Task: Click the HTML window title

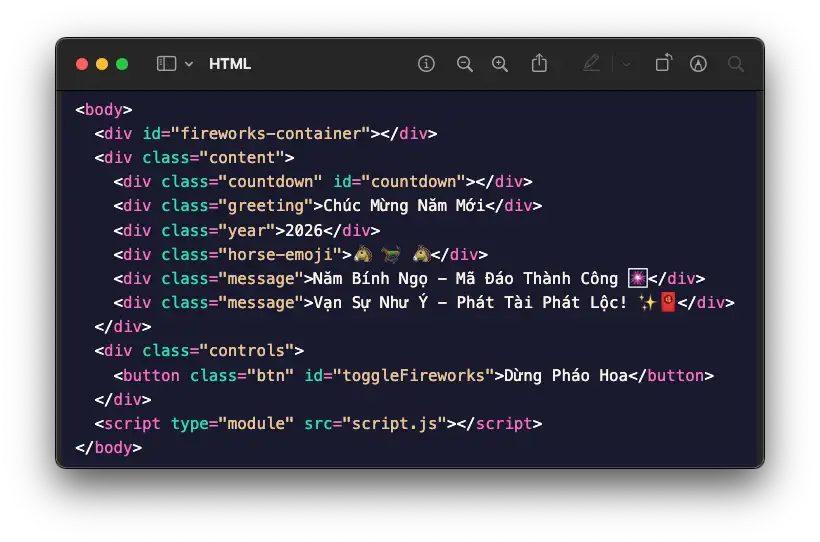Action: (x=230, y=64)
